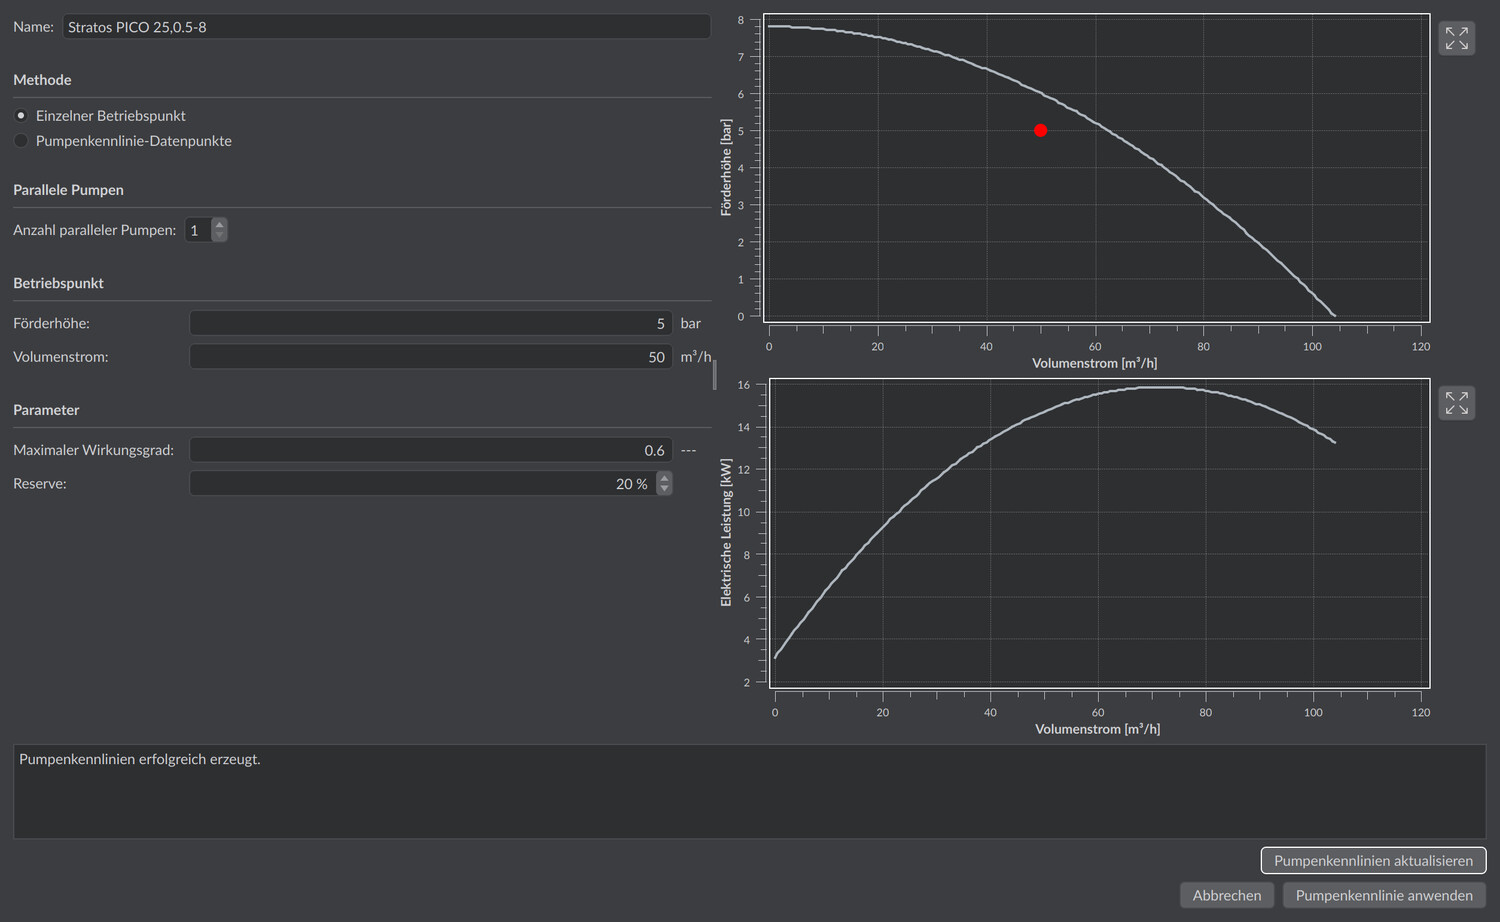
Task: Click the 'Förderhöhe [bar]' axis label
Action: tap(726, 168)
